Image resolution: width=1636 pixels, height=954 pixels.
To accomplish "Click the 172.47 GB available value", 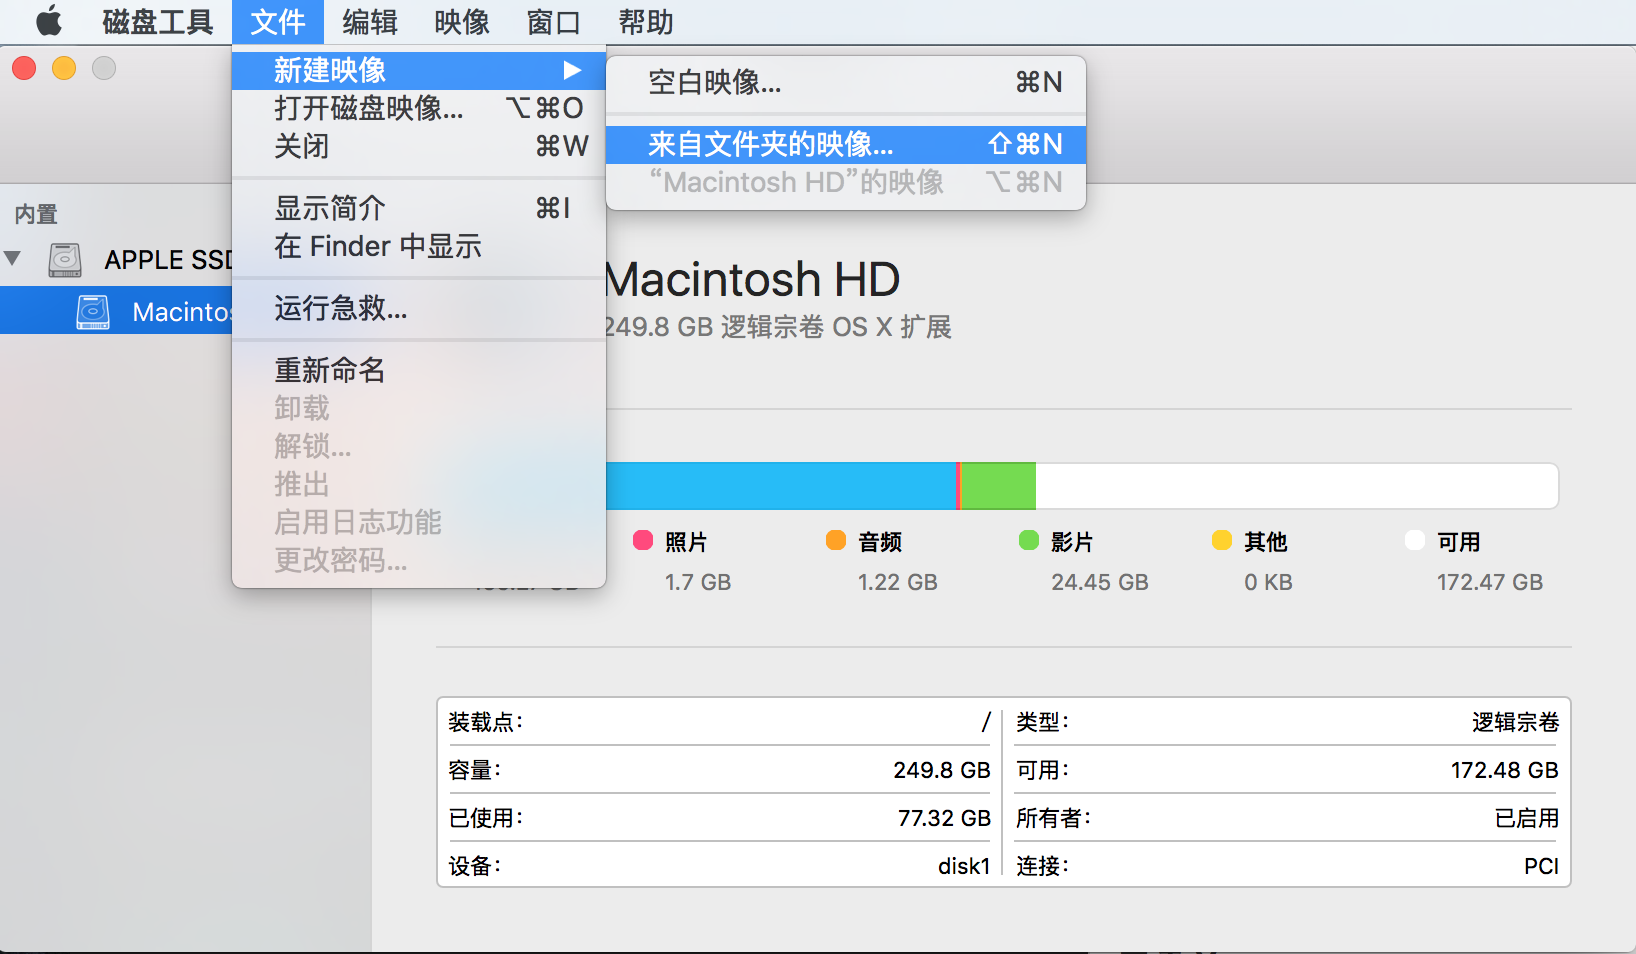I will [x=1490, y=582].
